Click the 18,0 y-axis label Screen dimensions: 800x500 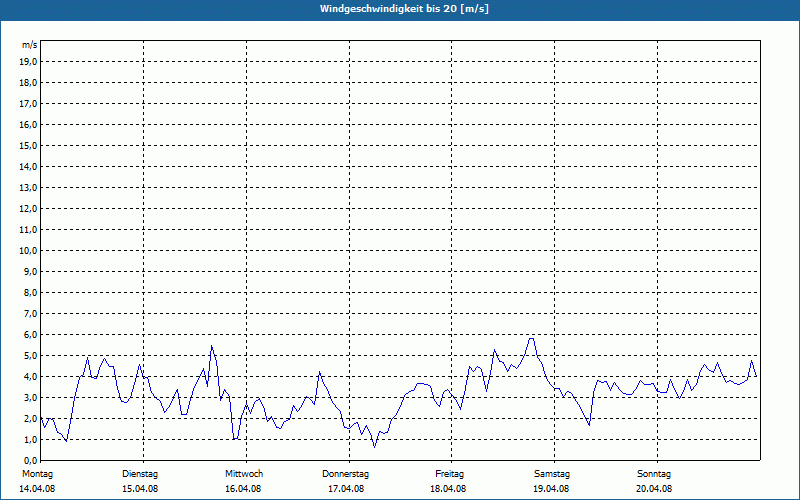click(28, 83)
